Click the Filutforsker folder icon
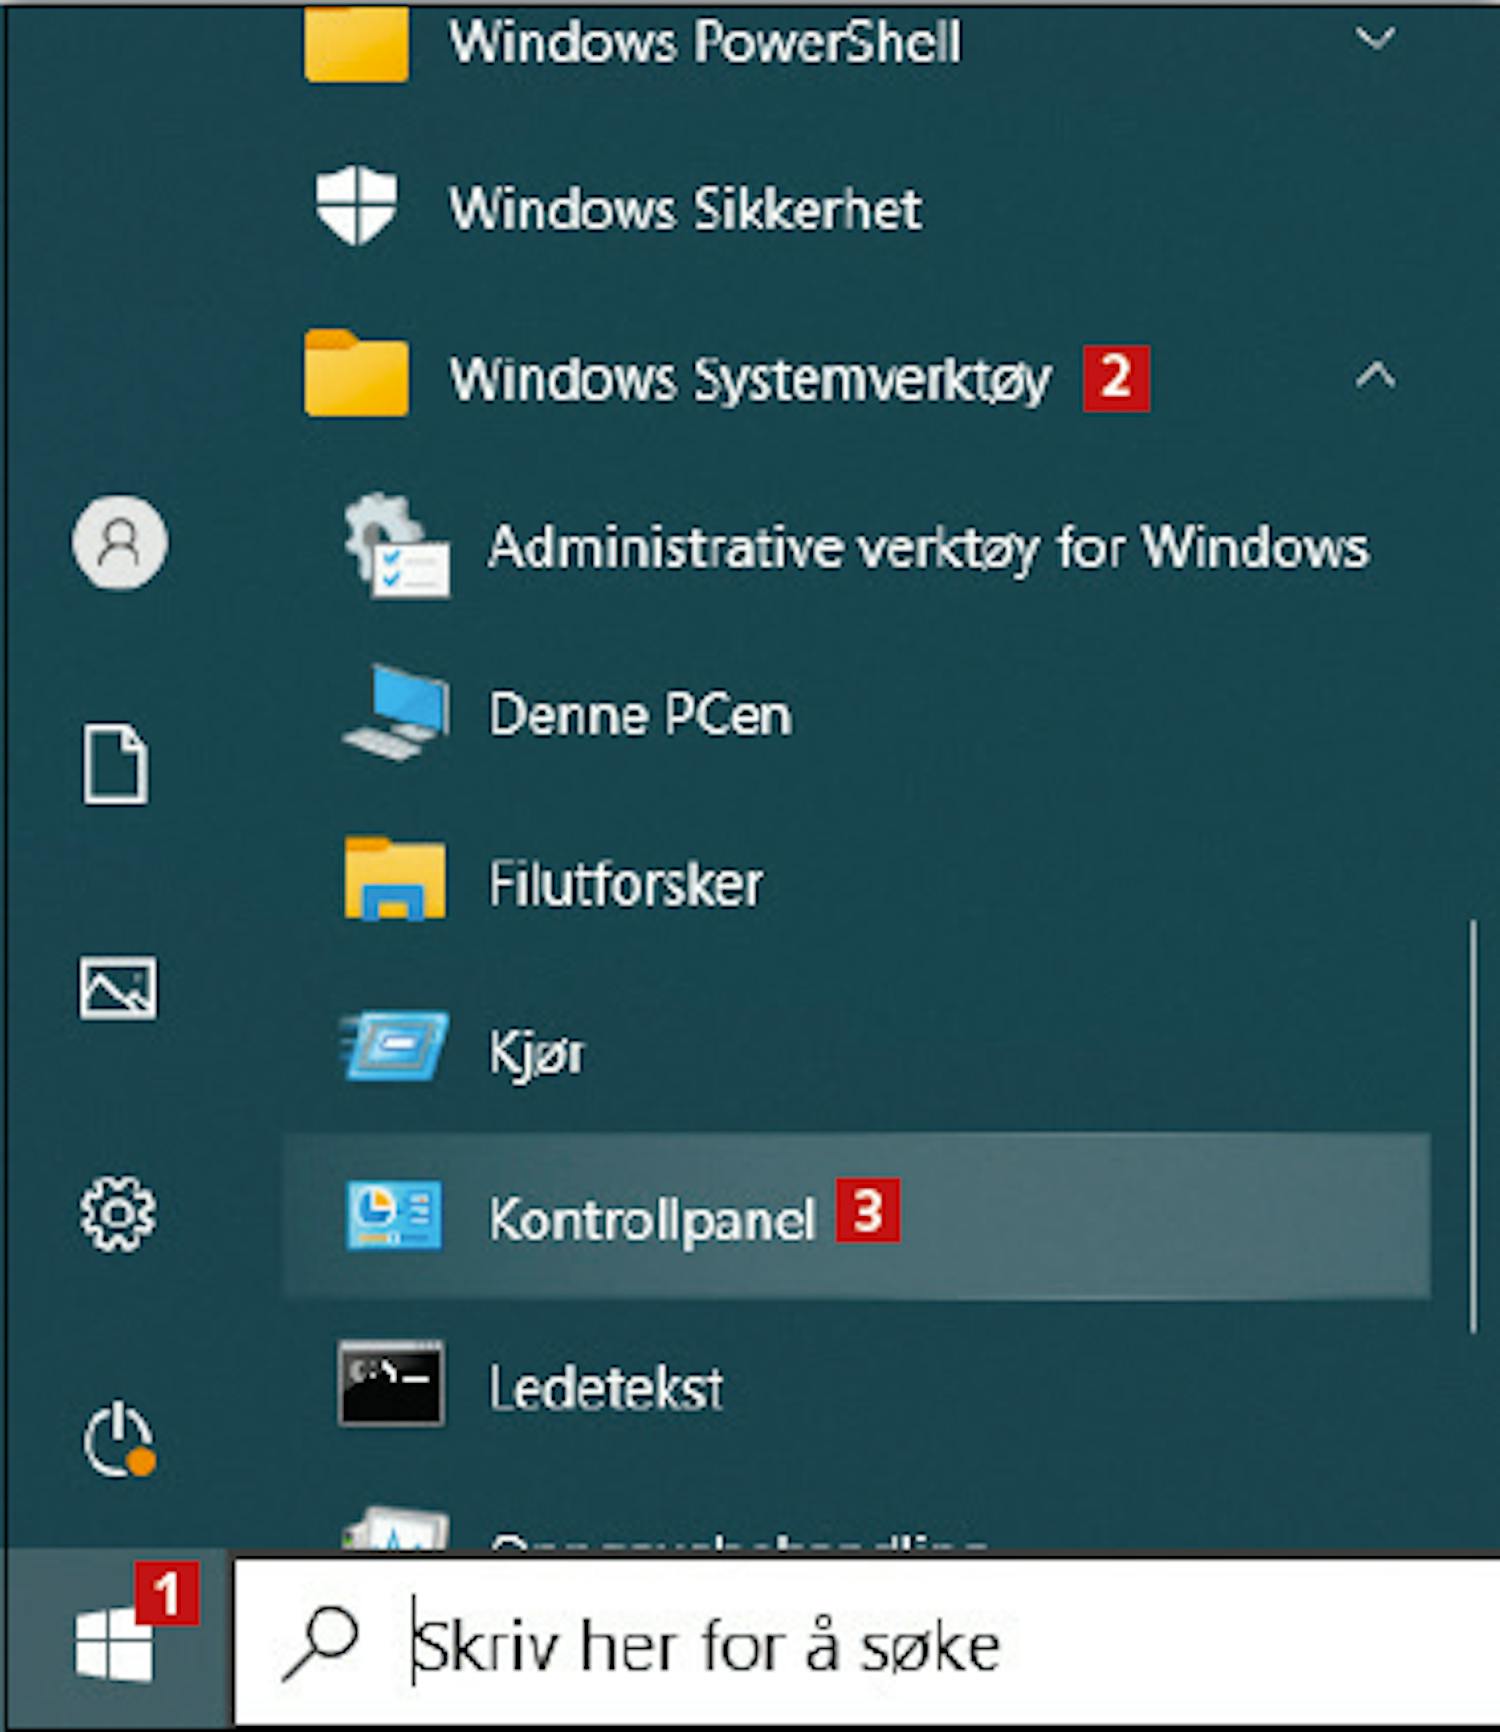The image size is (1500, 1732). (395, 878)
